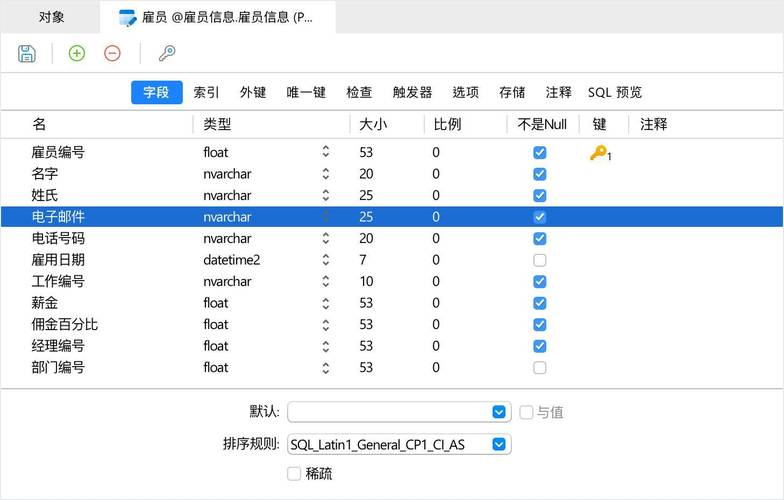Click the green add field icon
The height and width of the screenshot is (500, 784).
(x=76, y=54)
